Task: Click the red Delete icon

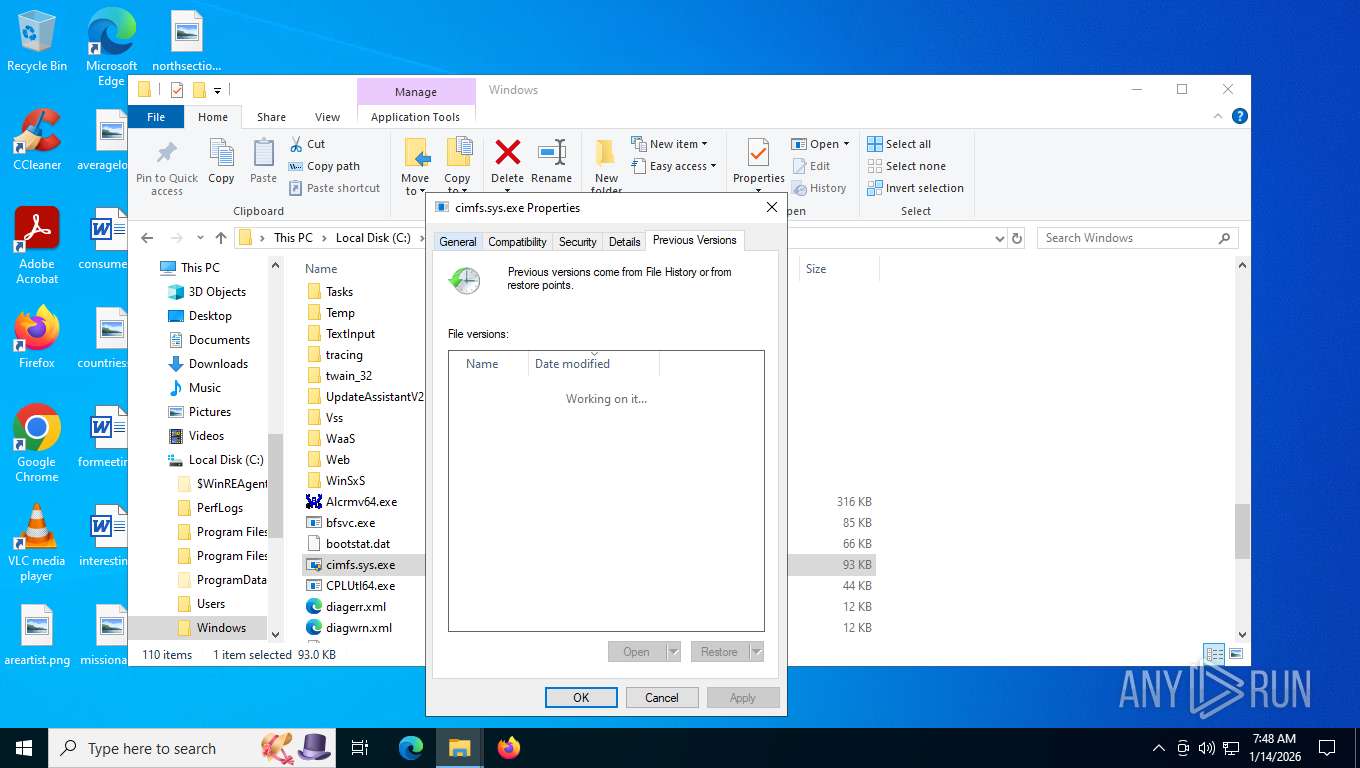Action: pyautogui.click(x=508, y=153)
